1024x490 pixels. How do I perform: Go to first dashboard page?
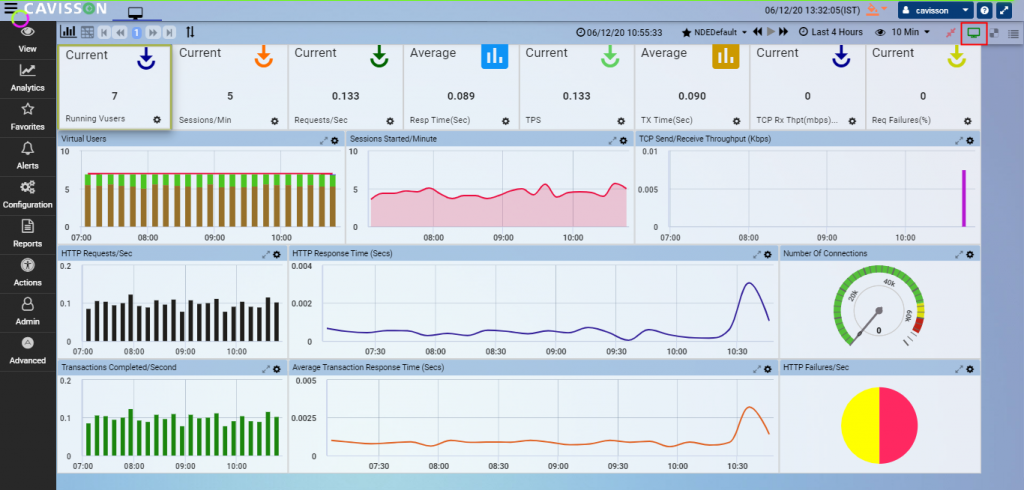(104, 32)
